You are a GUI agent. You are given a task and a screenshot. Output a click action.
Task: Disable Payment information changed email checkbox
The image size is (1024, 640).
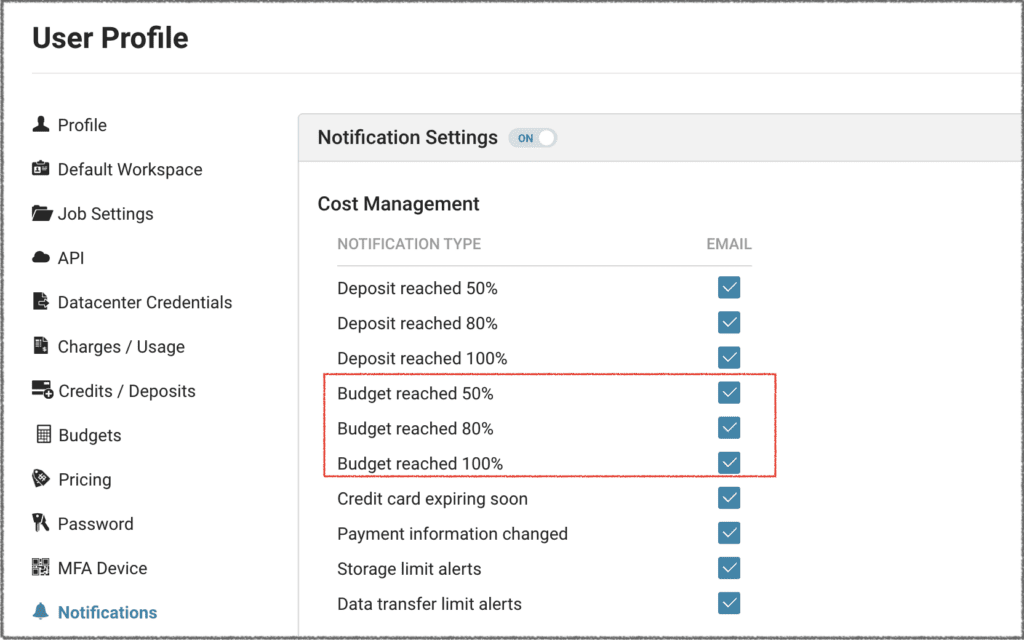coord(729,533)
